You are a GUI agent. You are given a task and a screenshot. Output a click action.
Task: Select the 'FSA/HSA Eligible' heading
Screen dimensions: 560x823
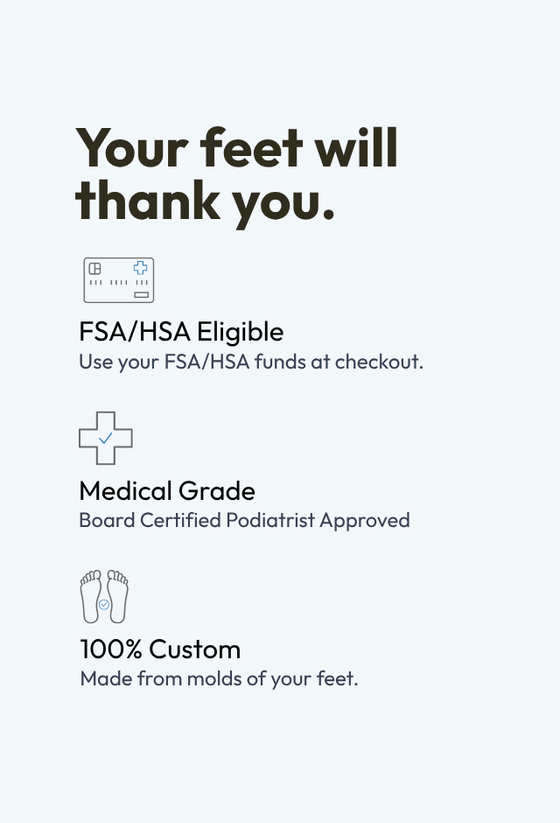click(181, 332)
